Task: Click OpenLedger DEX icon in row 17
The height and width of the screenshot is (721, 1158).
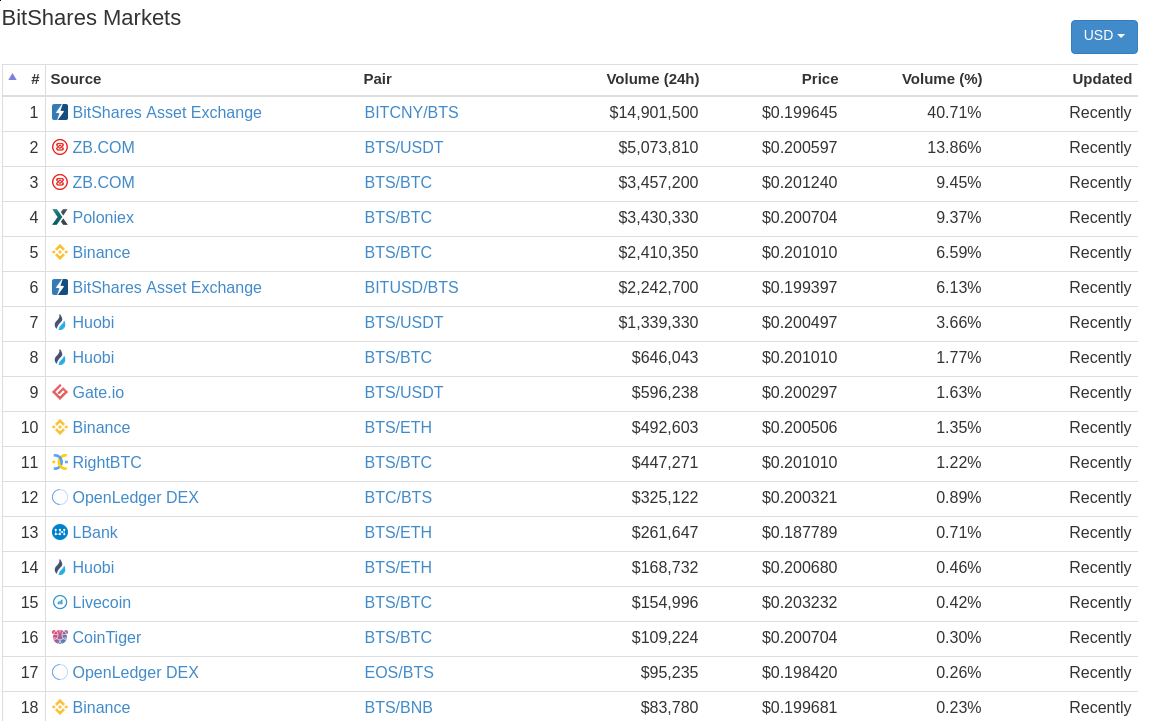Action: point(60,672)
